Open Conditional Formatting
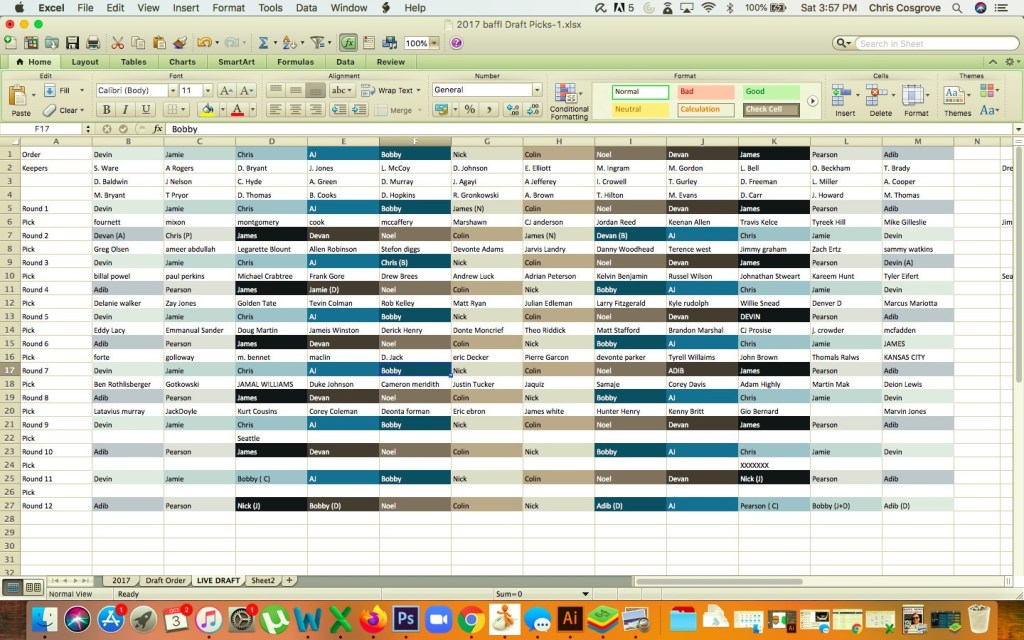Viewport: 1024px width, 640px height. pos(569,100)
